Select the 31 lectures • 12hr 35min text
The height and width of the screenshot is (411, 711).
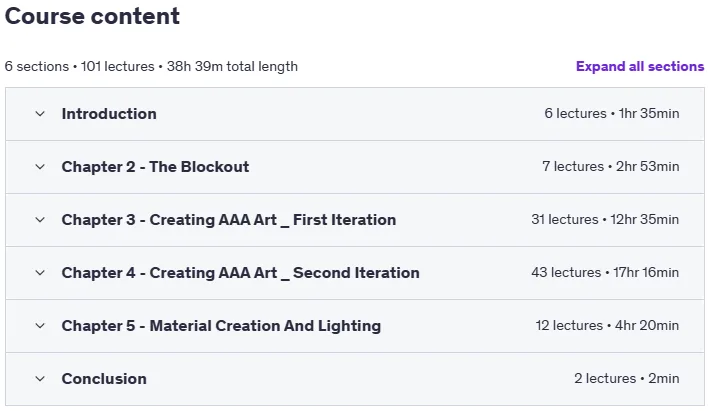(605, 220)
